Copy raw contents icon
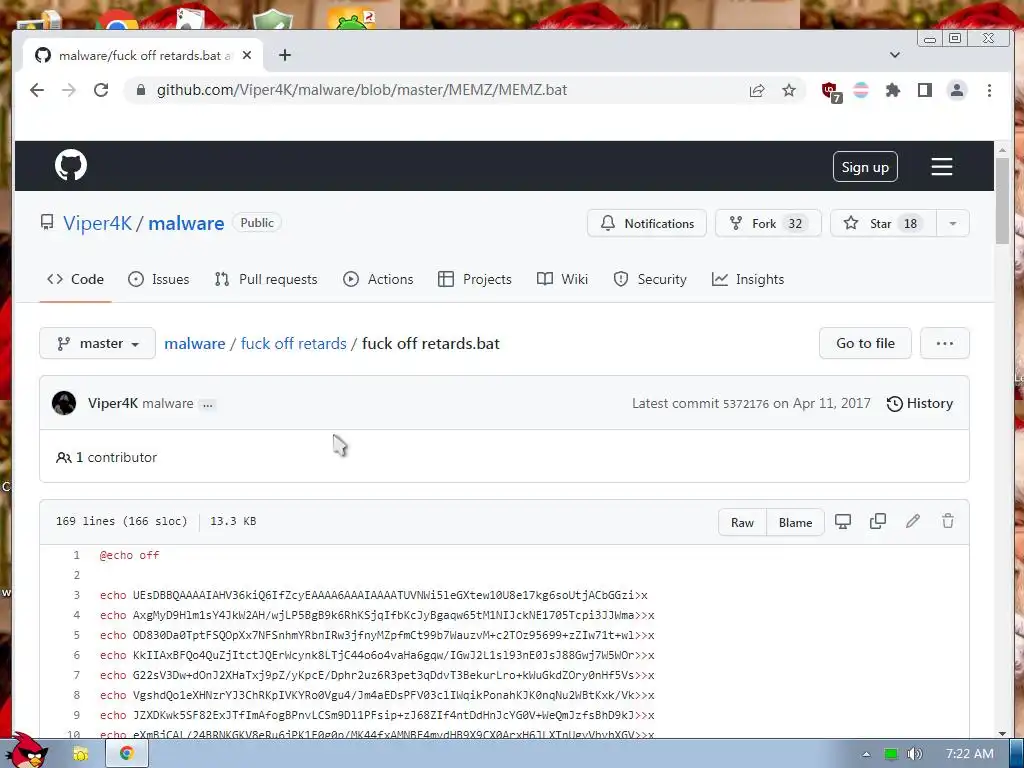This screenshot has height=768, width=1024. [878, 521]
